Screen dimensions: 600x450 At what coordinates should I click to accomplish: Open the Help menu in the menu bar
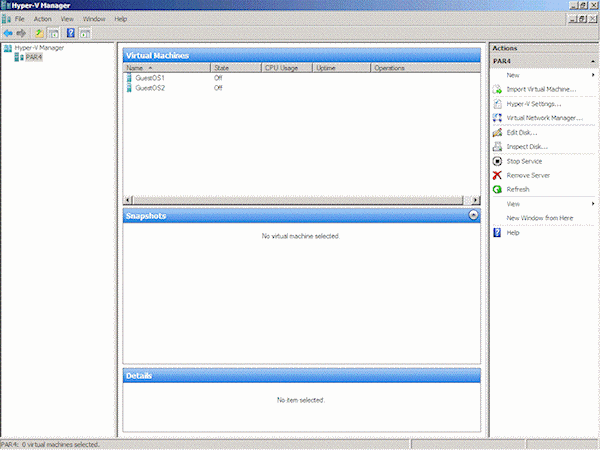tap(121, 19)
